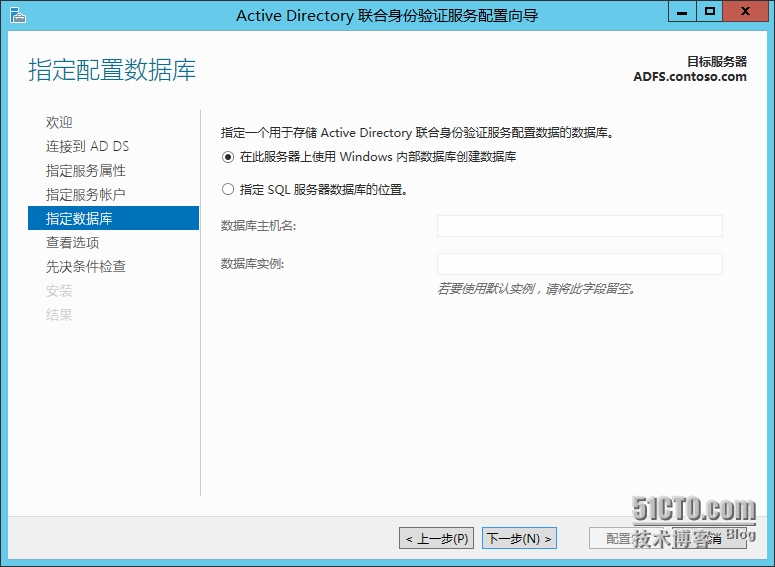Click the 安装 step in sidebar
Viewport: 775px width, 567px height.
click(60, 290)
